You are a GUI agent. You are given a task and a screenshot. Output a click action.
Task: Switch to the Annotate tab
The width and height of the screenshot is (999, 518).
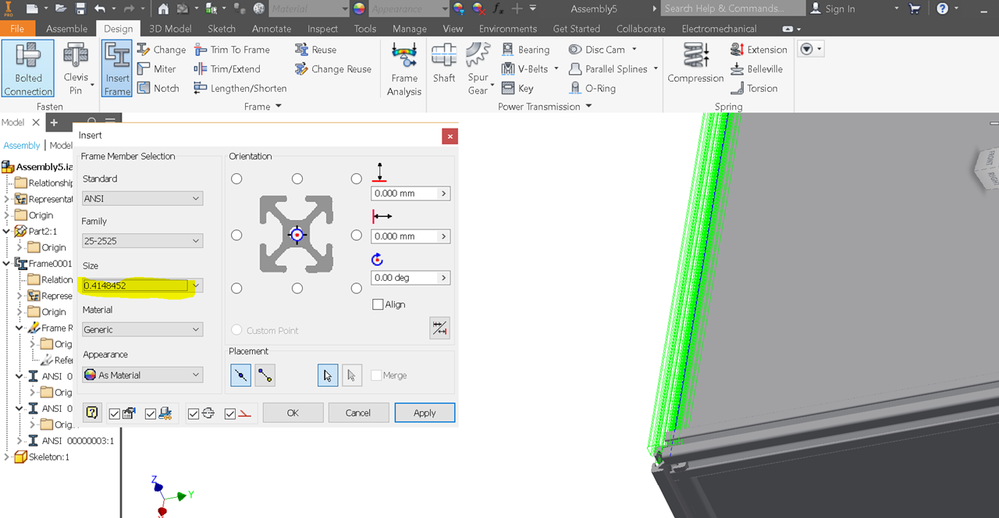271,29
